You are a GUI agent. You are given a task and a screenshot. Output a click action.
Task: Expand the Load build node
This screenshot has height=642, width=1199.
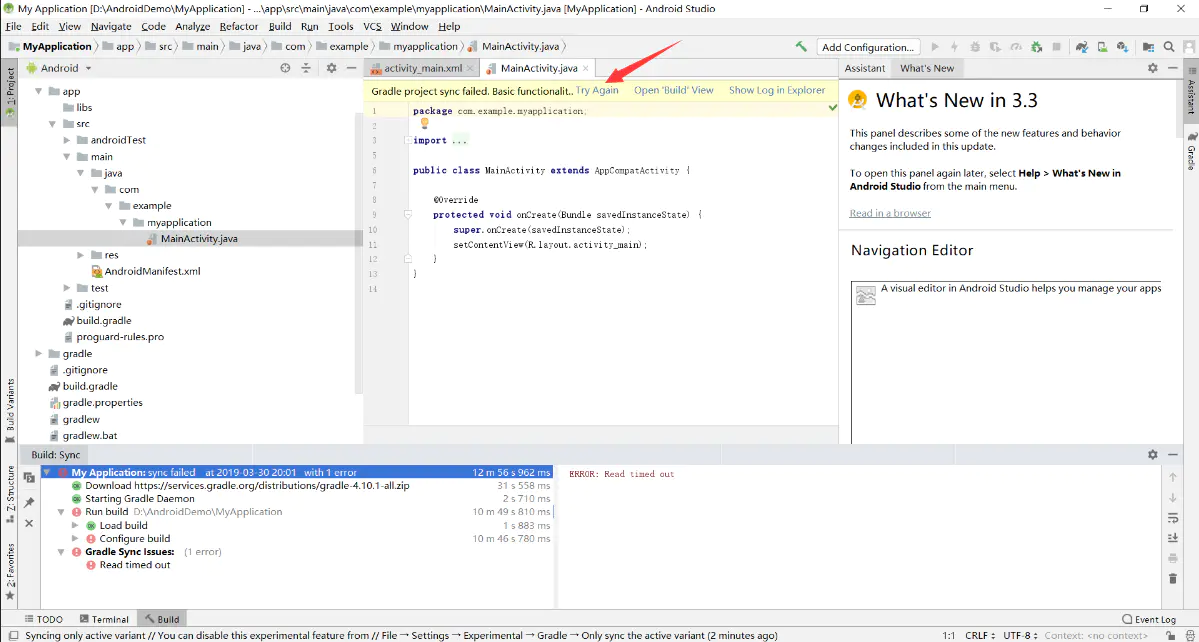point(75,526)
